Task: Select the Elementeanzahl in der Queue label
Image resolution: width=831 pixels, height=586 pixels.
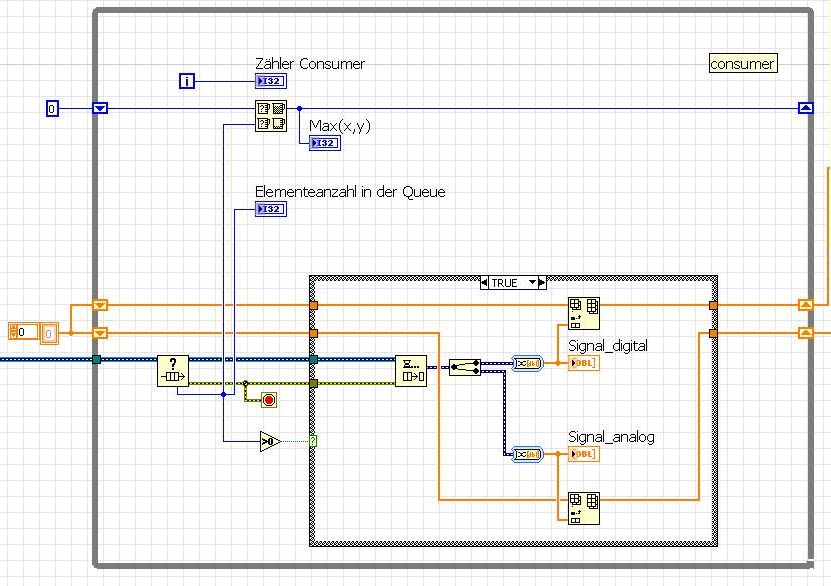Action: click(x=350, y=192)
